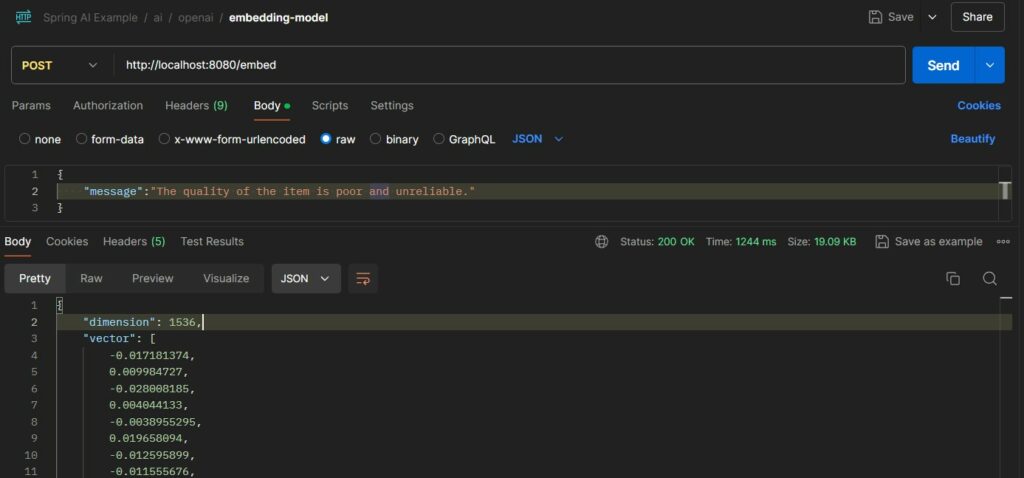Viewport: 1024px width, 478px height.
Task: Beautify the request body
Action: 972,138
